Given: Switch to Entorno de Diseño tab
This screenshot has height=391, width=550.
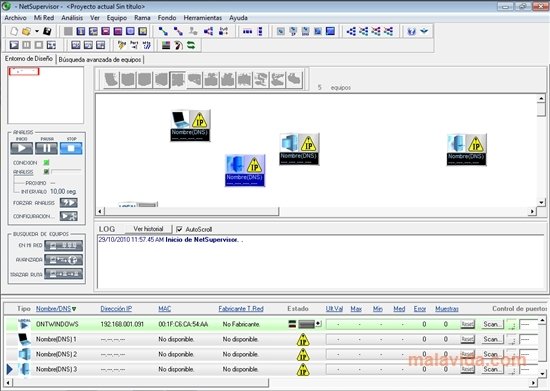Looking at the screenshot, I should point(29,59).
